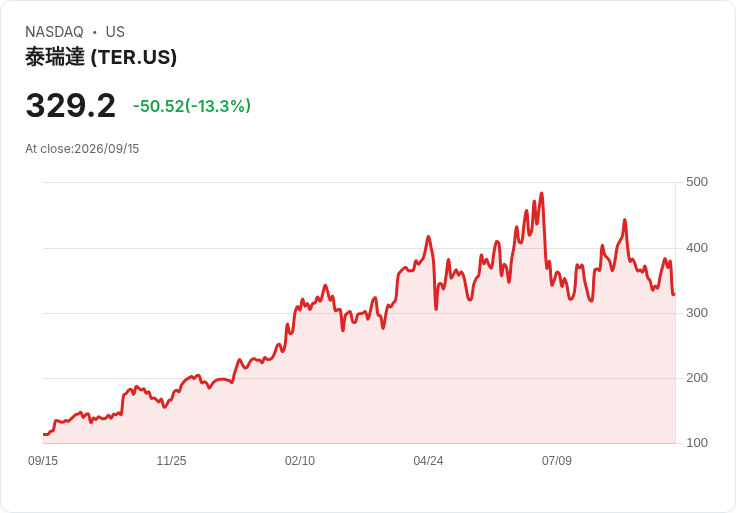Click the 100 y-axis price label

click(x=697, y=443)
